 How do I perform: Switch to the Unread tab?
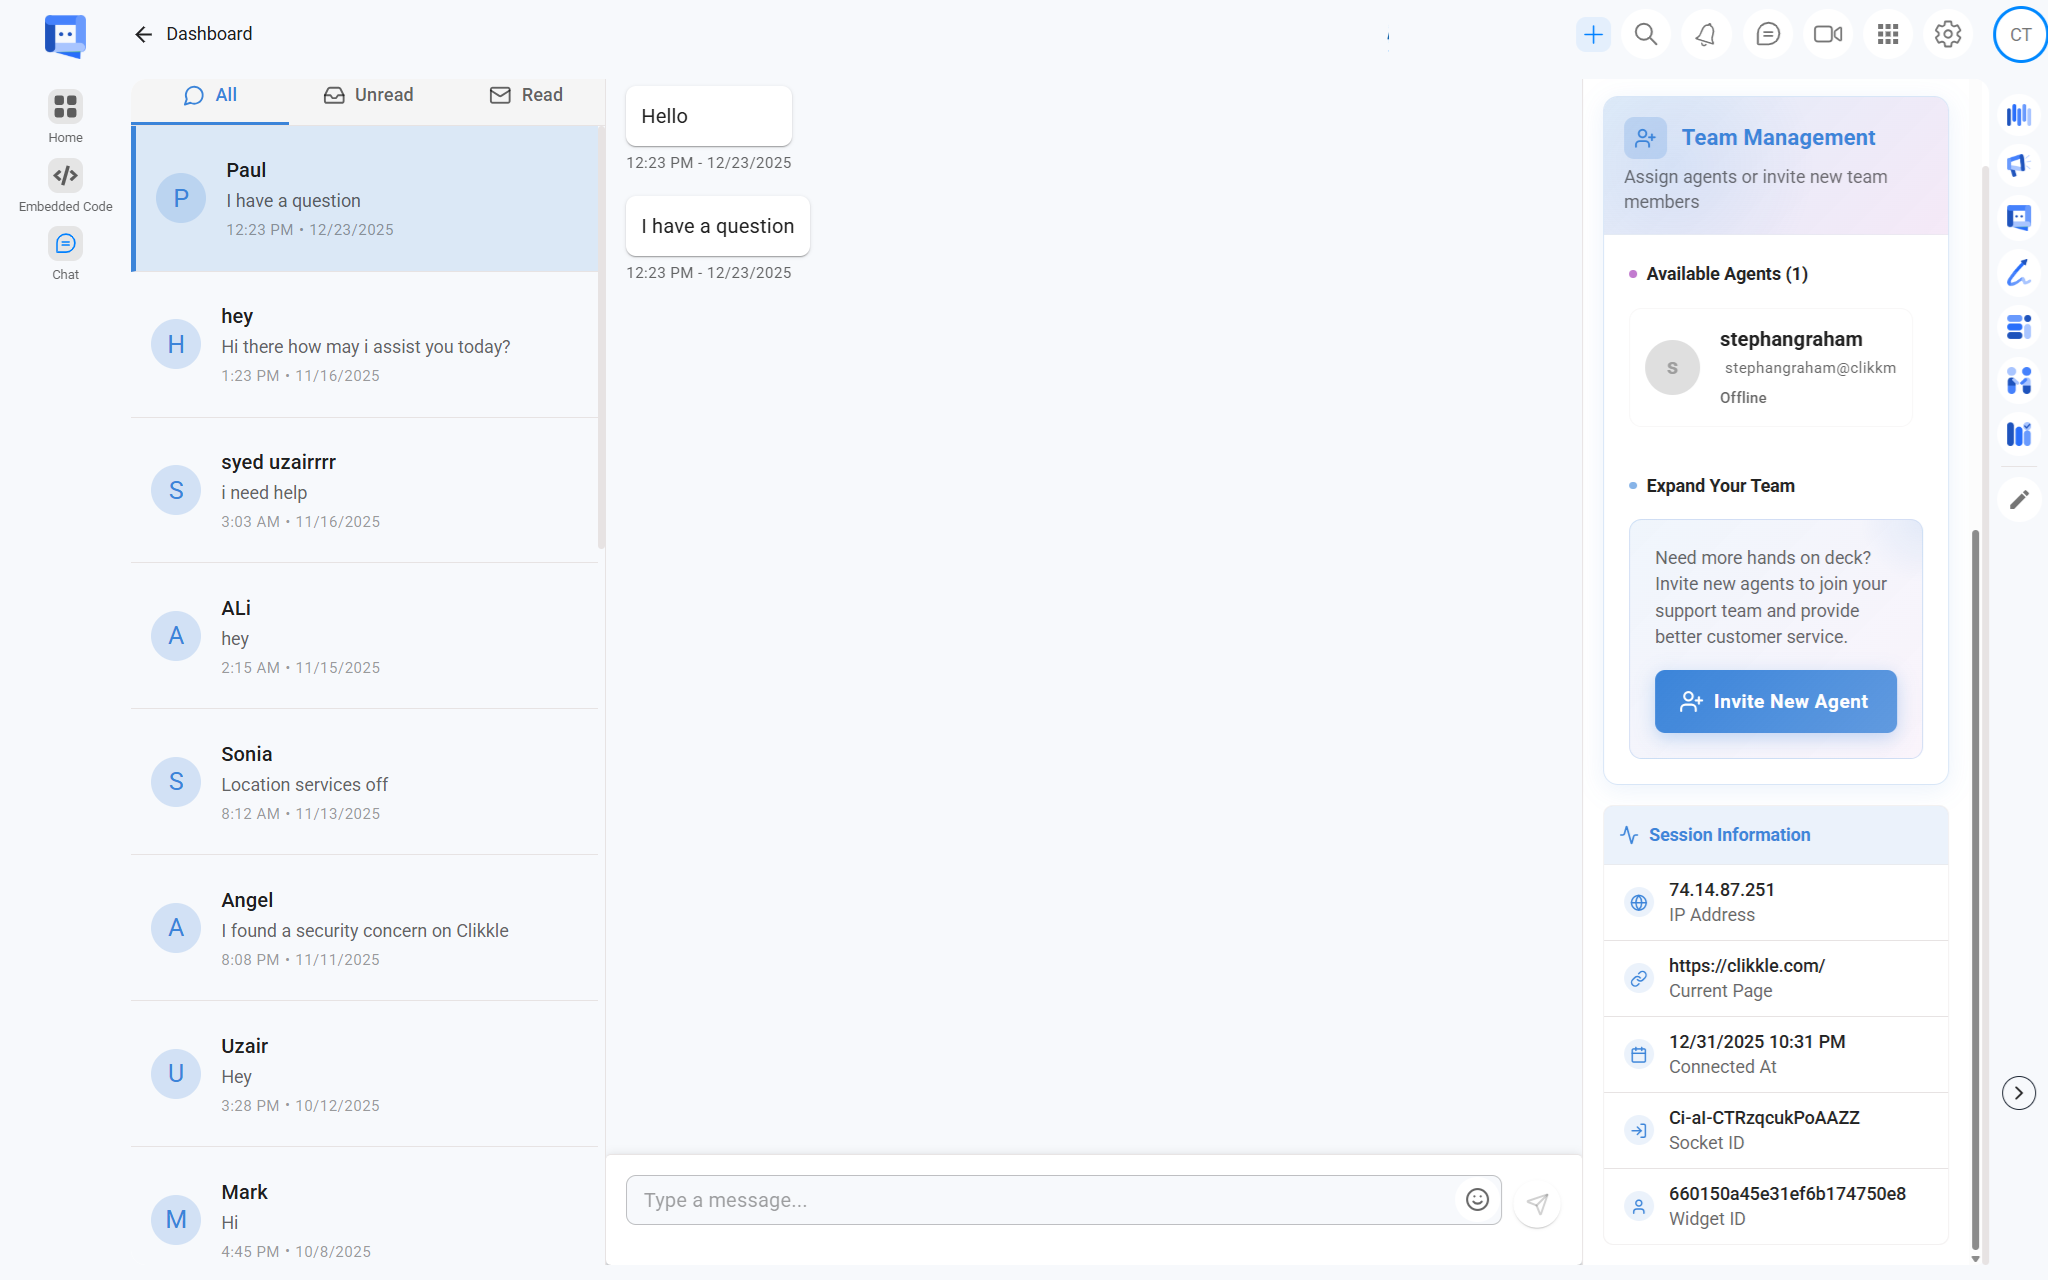click(x=368, y=95)
